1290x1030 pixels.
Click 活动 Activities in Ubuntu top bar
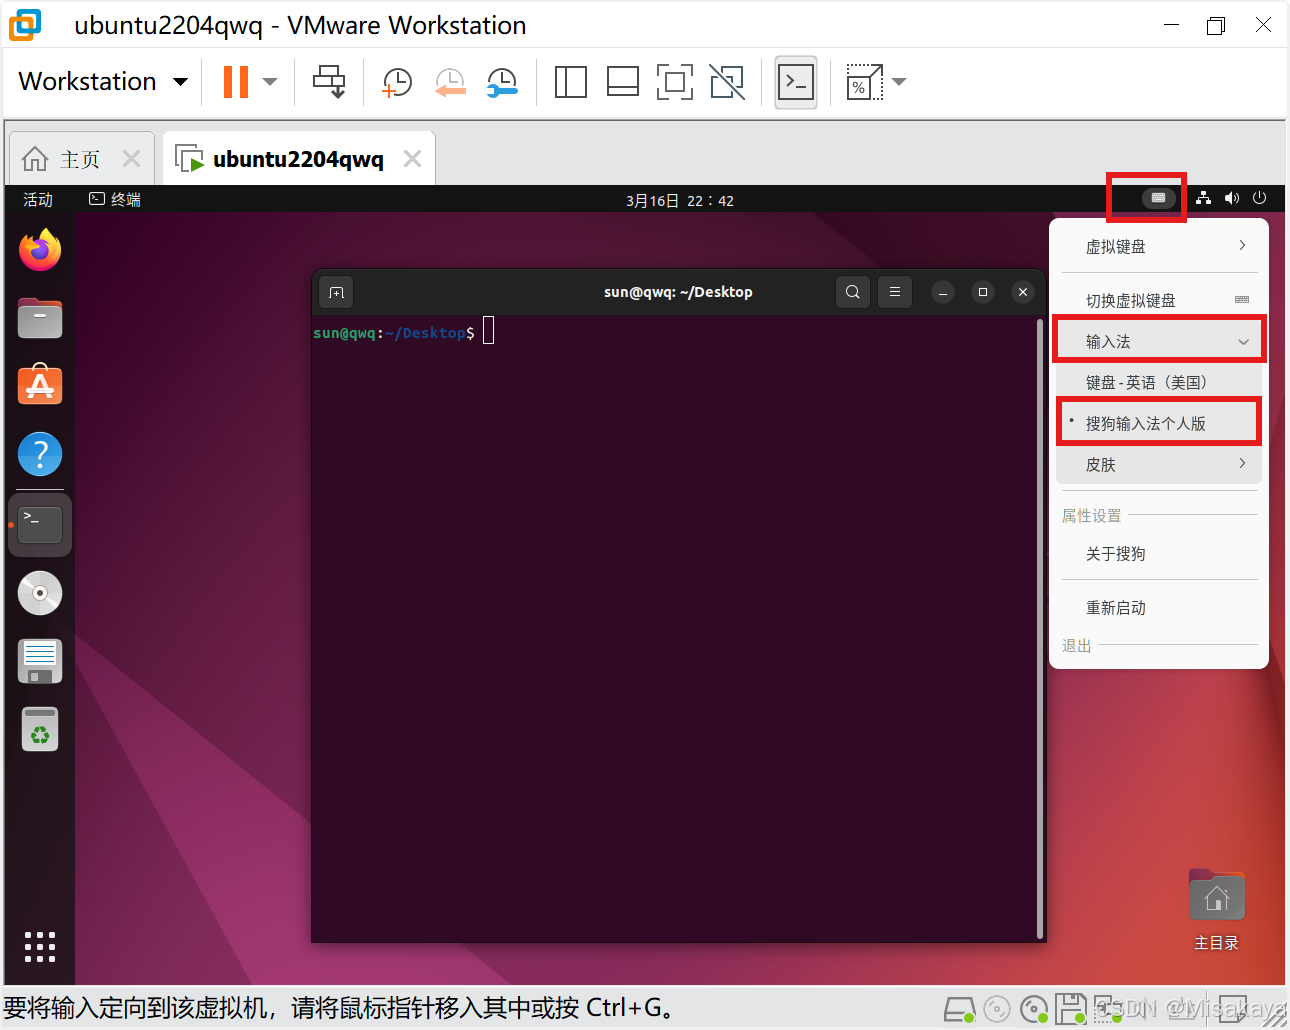[x=38, y=200]
